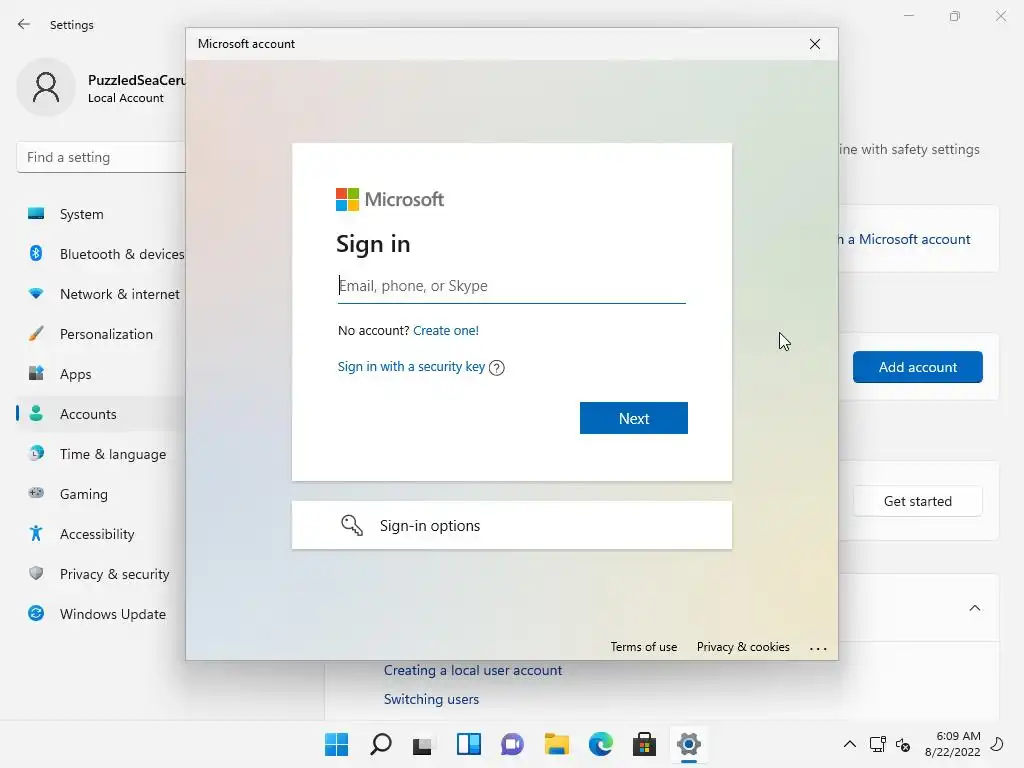
Task: Open taskbar Search
Action: tap(380, 744)
